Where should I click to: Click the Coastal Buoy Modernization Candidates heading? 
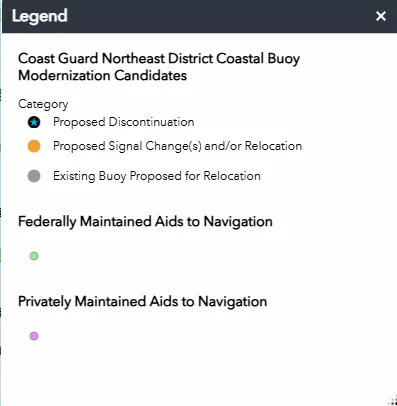[x=159, y=67]
